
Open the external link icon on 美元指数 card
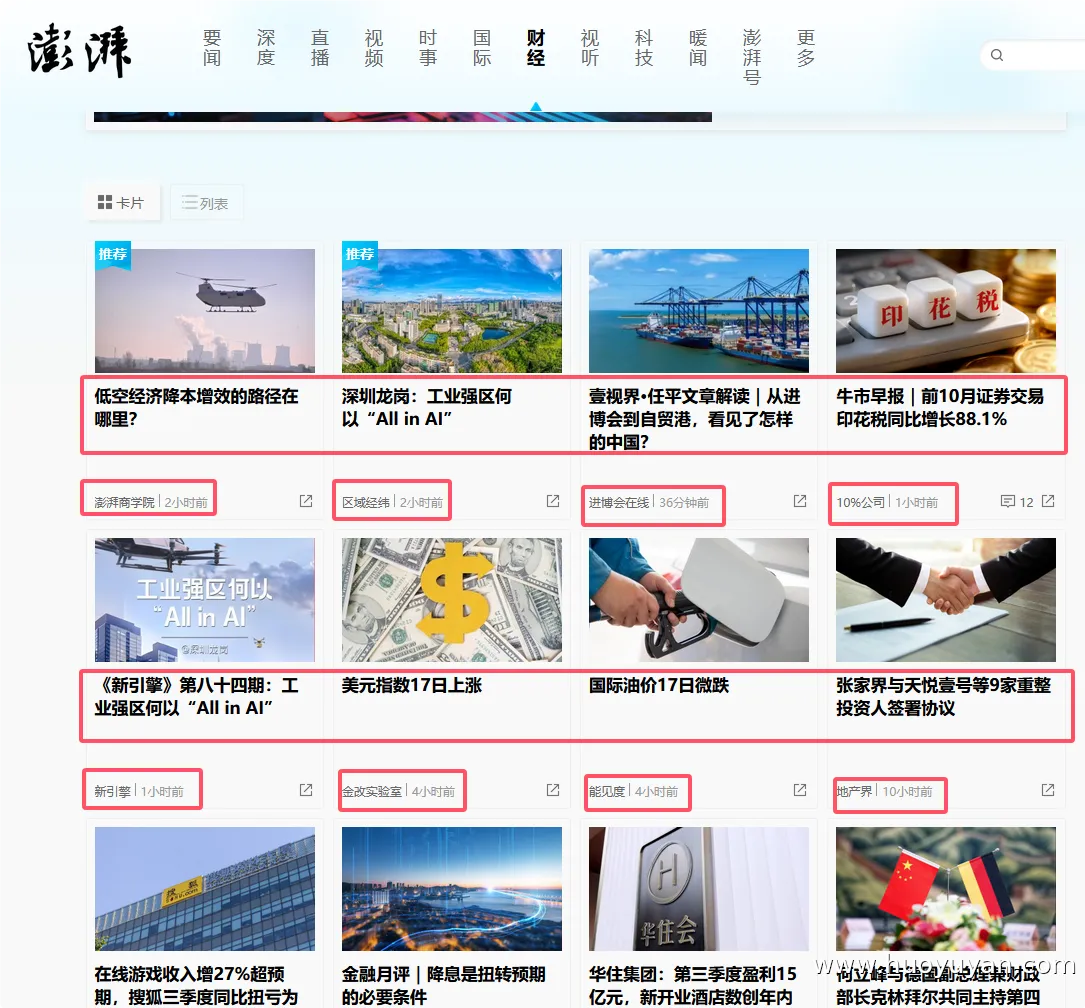(552, 789)
